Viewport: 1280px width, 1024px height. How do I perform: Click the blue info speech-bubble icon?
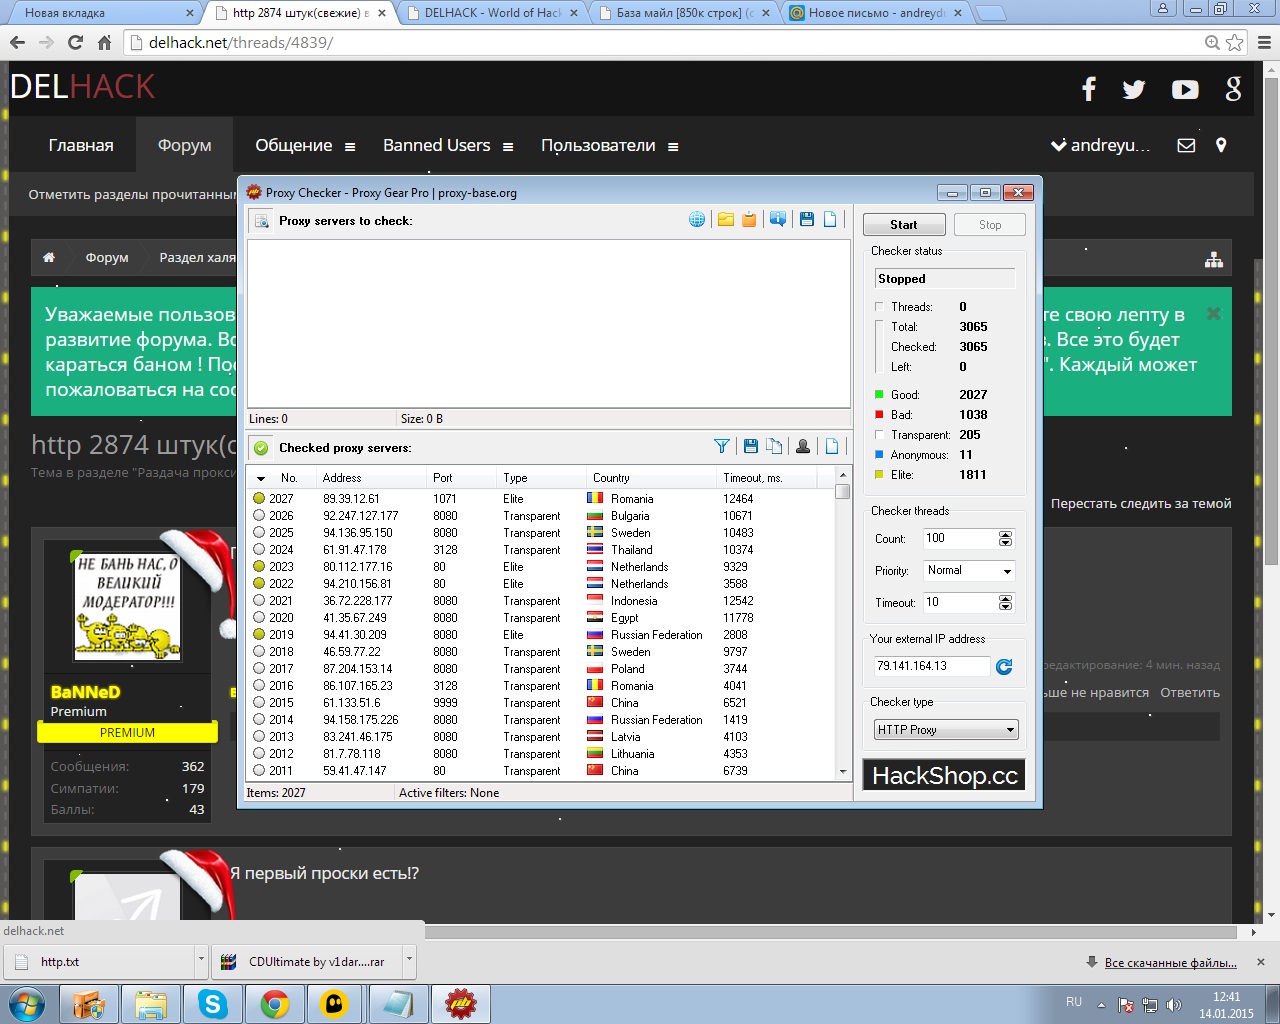778,220
